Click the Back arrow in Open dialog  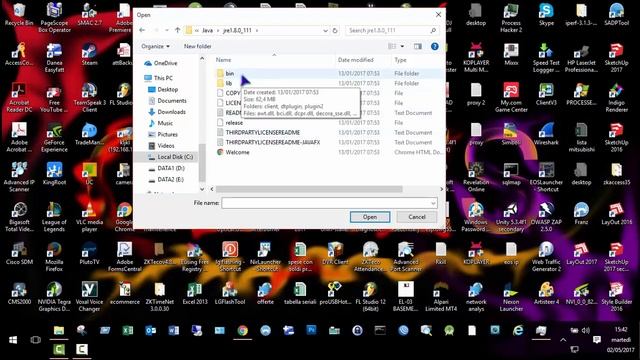(x=142, y=30)
